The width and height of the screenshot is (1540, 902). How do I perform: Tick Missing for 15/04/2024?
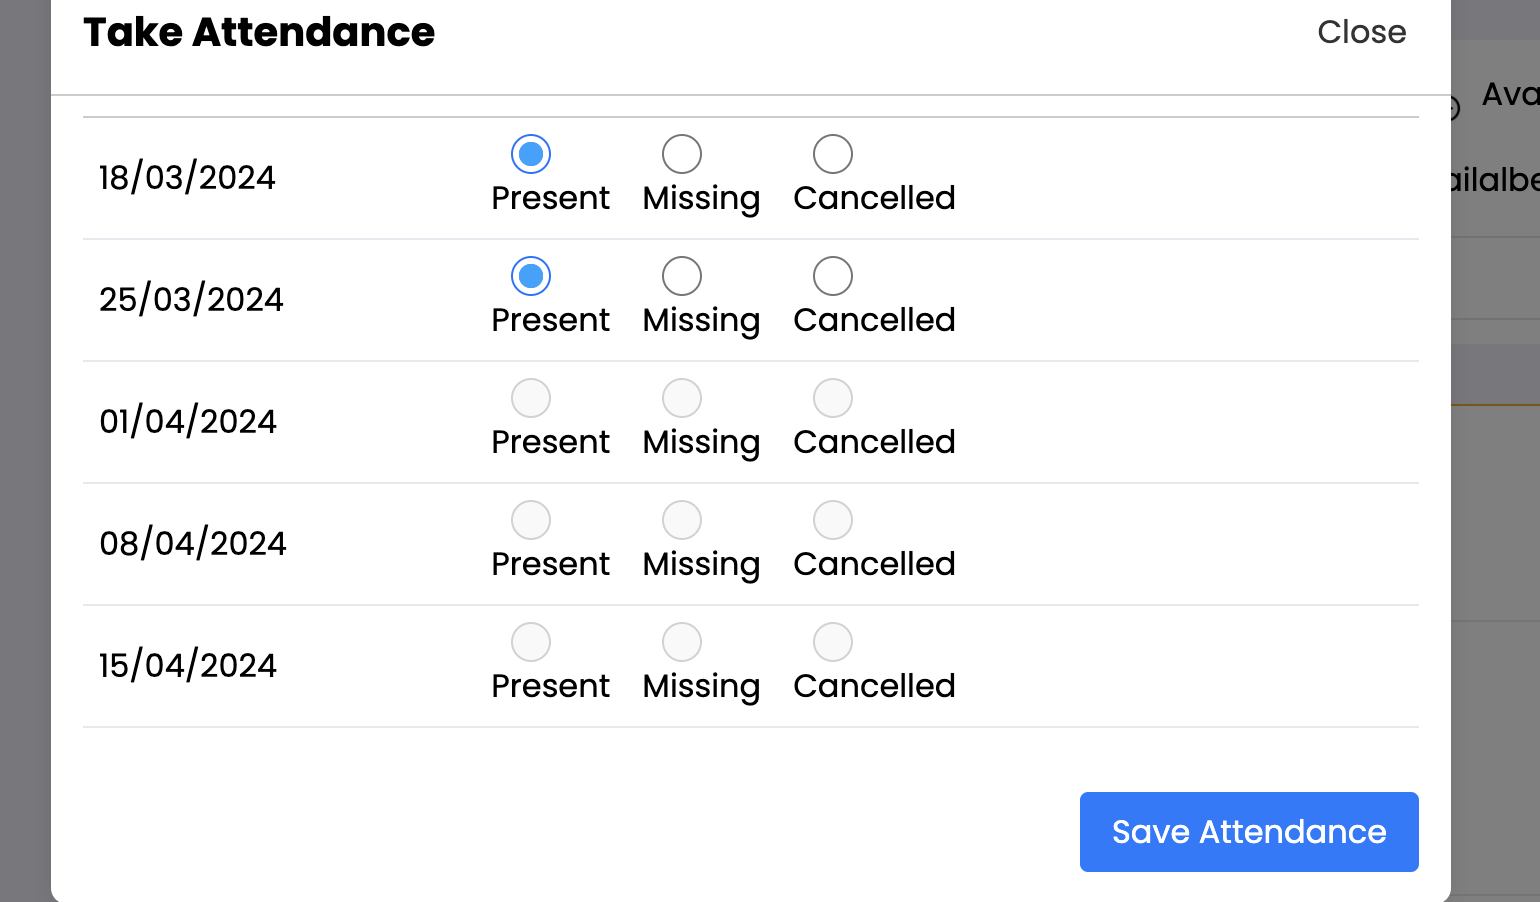click(x=682, y=642)
